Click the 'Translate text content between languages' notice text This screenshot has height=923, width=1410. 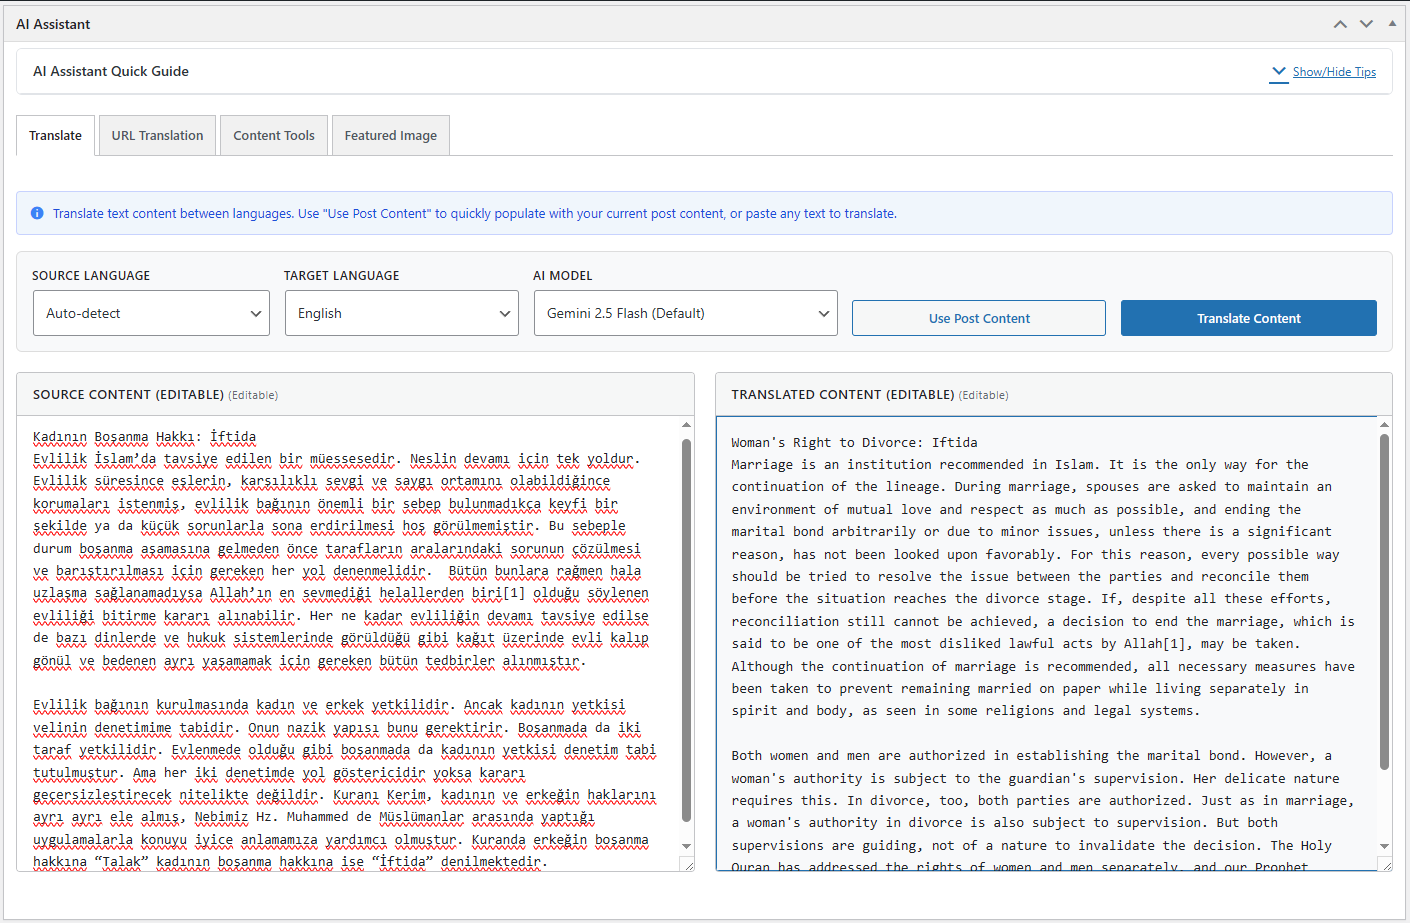(475, 213)
